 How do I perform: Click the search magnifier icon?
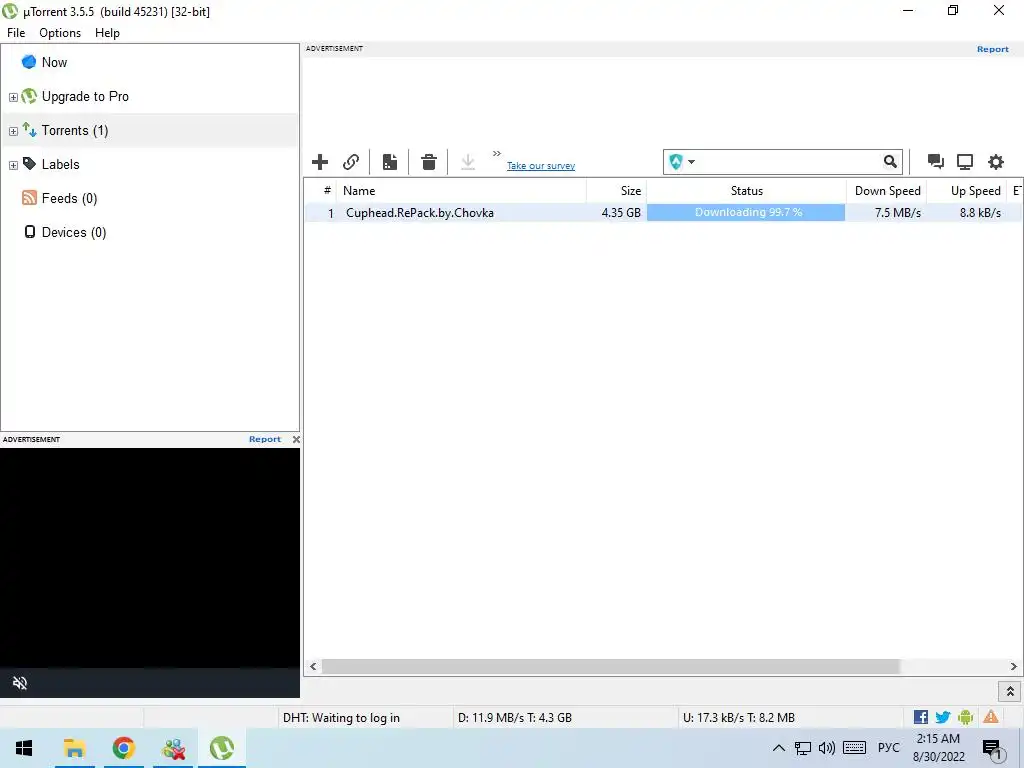pyautogui.click(x=890, y=161)
